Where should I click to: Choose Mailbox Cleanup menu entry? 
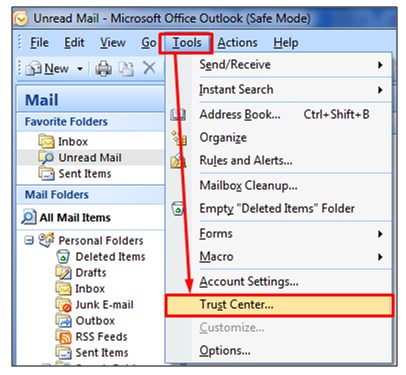point(279,185)
